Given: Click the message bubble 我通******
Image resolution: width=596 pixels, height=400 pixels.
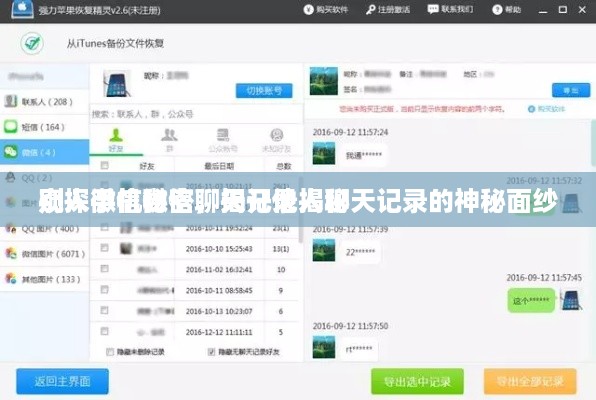Looking at the screenshot, I should 364,155.
